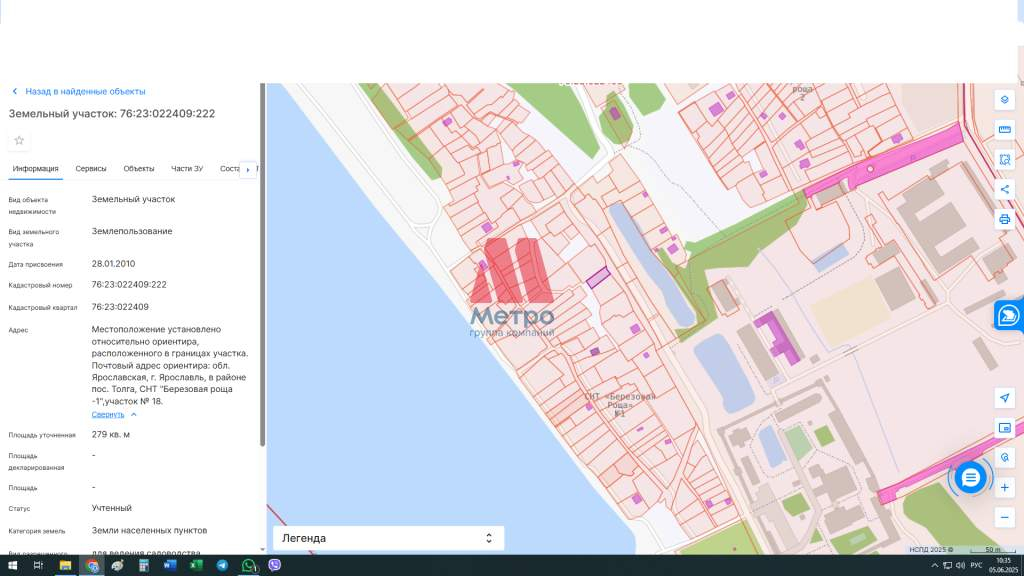Click the cadastral number value 76:23:022409:222

[129, 285]
